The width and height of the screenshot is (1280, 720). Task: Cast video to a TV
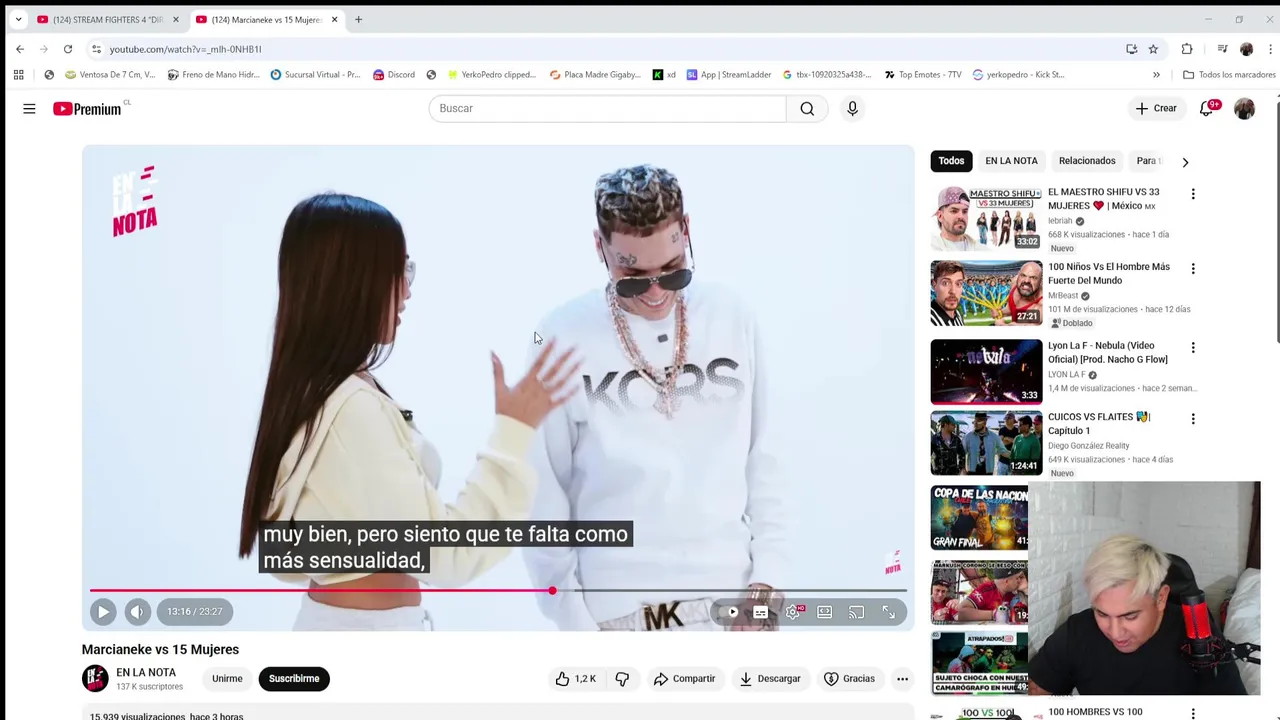pos(857,612)
